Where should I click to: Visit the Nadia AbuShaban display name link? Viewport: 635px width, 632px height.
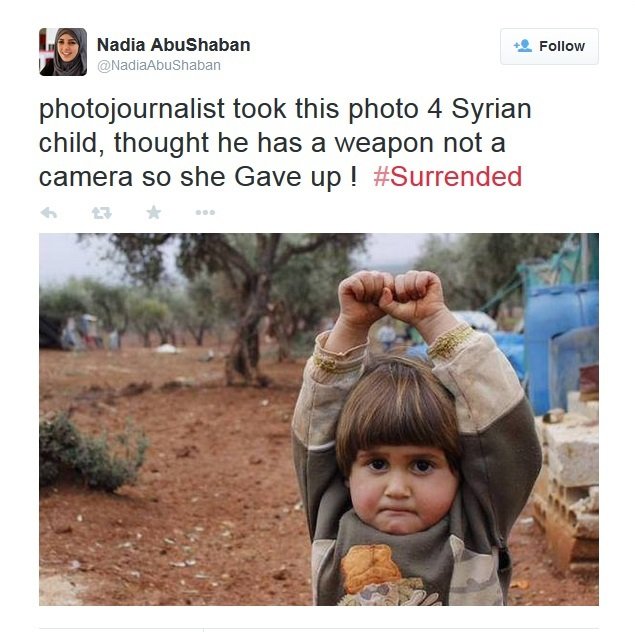click(x=174, y=45)
